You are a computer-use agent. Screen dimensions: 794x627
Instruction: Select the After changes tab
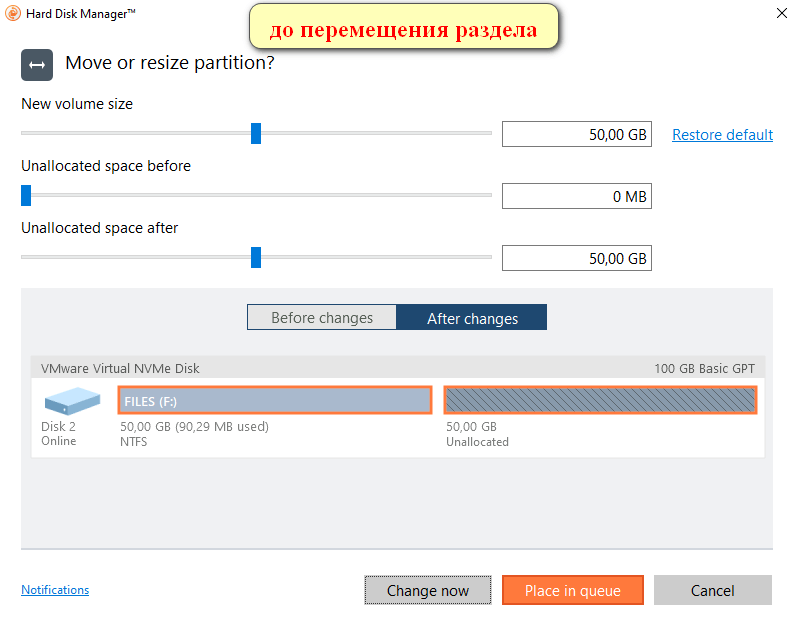click(472, 318)
